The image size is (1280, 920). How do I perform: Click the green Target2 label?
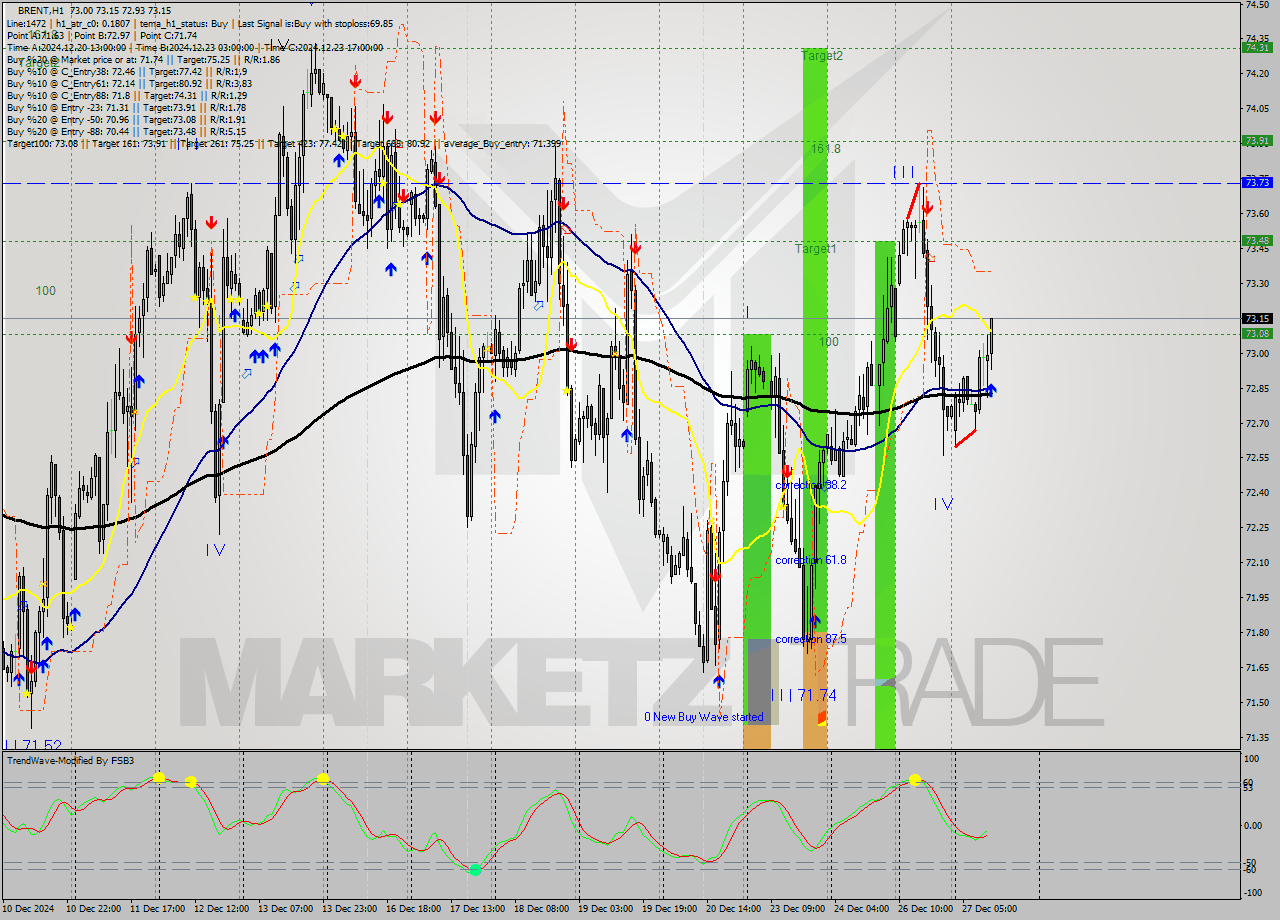822,56
